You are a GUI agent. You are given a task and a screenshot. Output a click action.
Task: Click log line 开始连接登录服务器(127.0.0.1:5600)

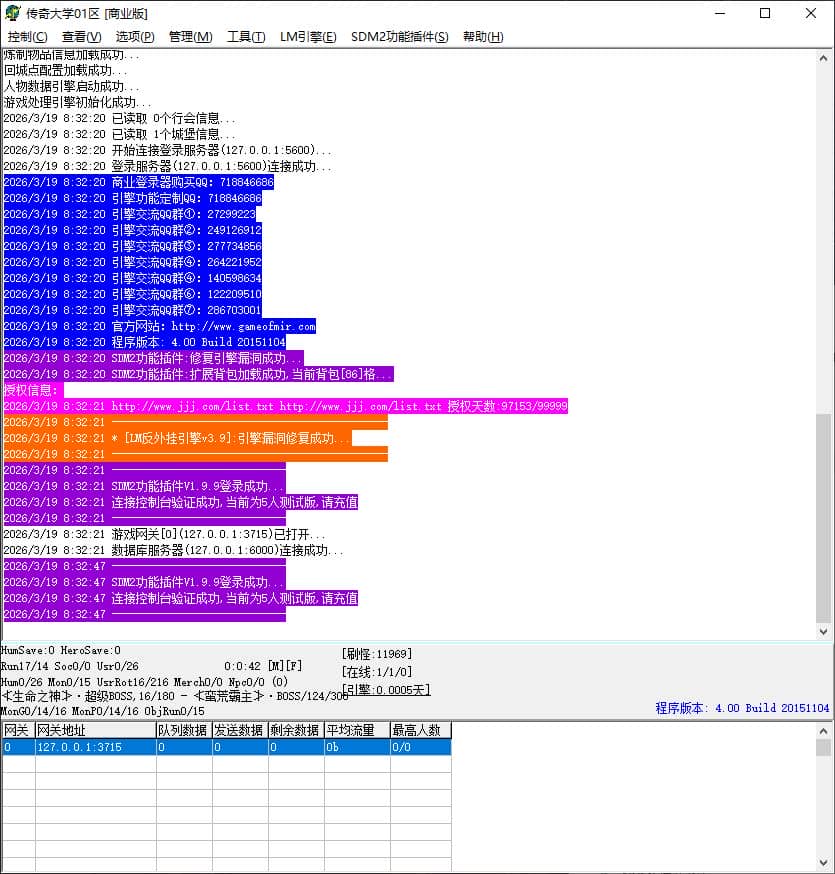point(167,150)
